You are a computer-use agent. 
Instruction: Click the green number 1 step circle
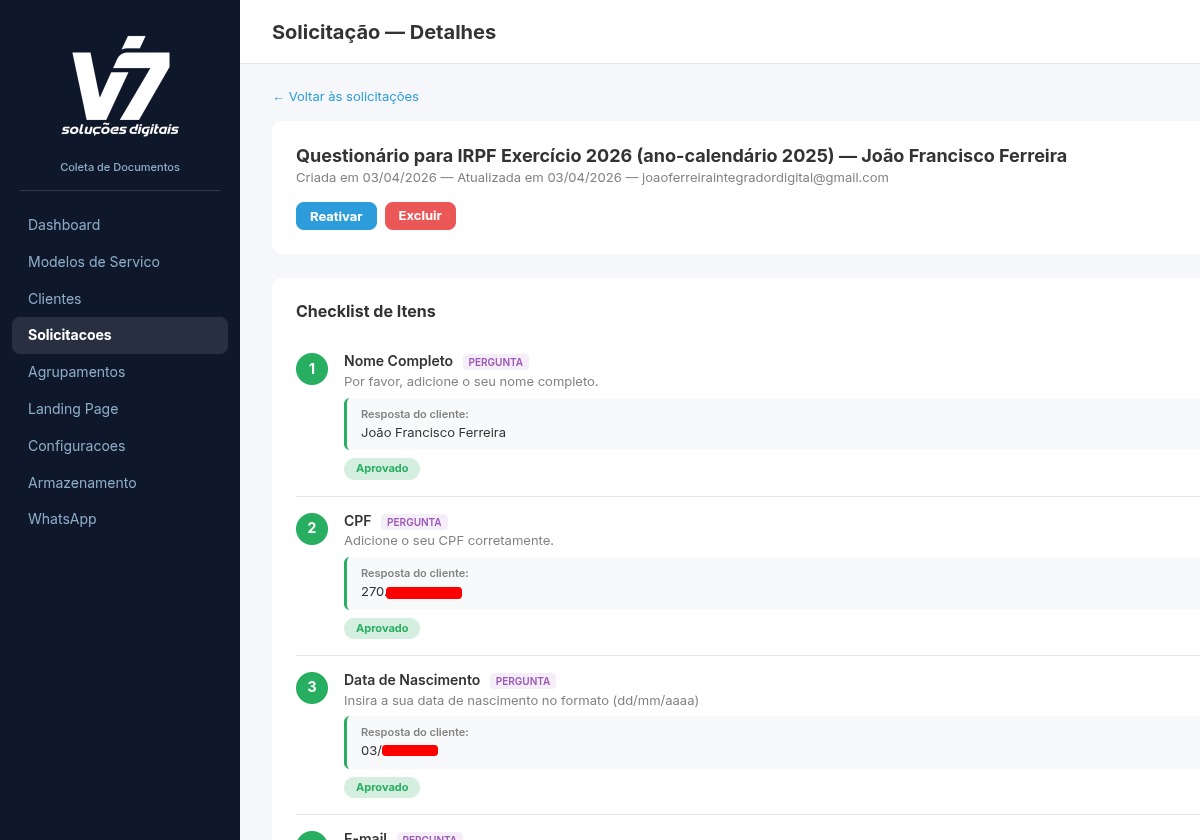tap(312, 369)
